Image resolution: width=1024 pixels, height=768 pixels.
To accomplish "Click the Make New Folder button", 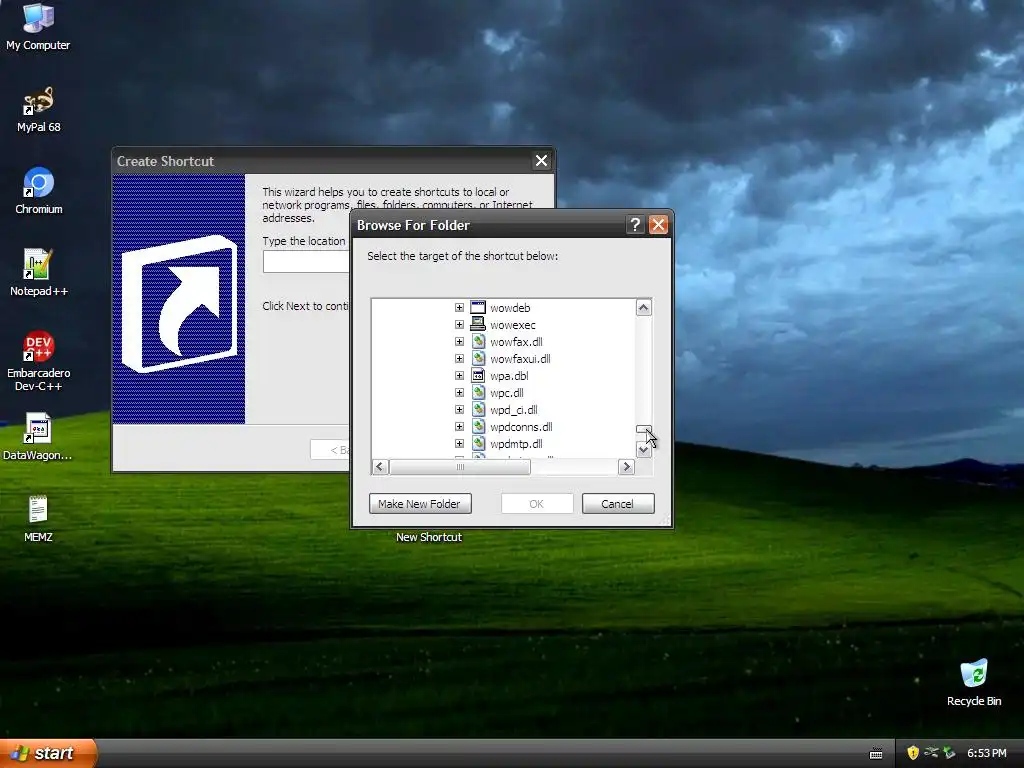I will [420, 504].
